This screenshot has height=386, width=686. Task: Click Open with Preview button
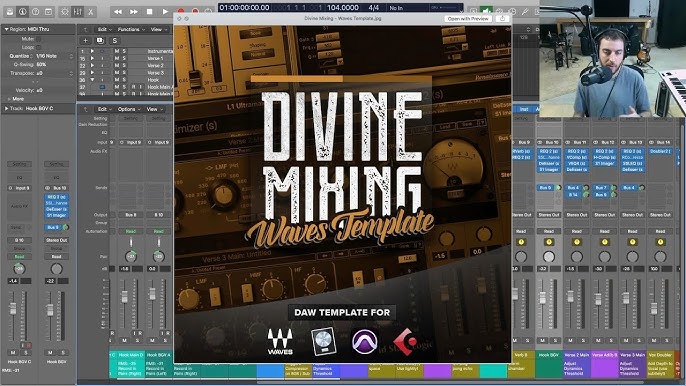click(468, 18)
